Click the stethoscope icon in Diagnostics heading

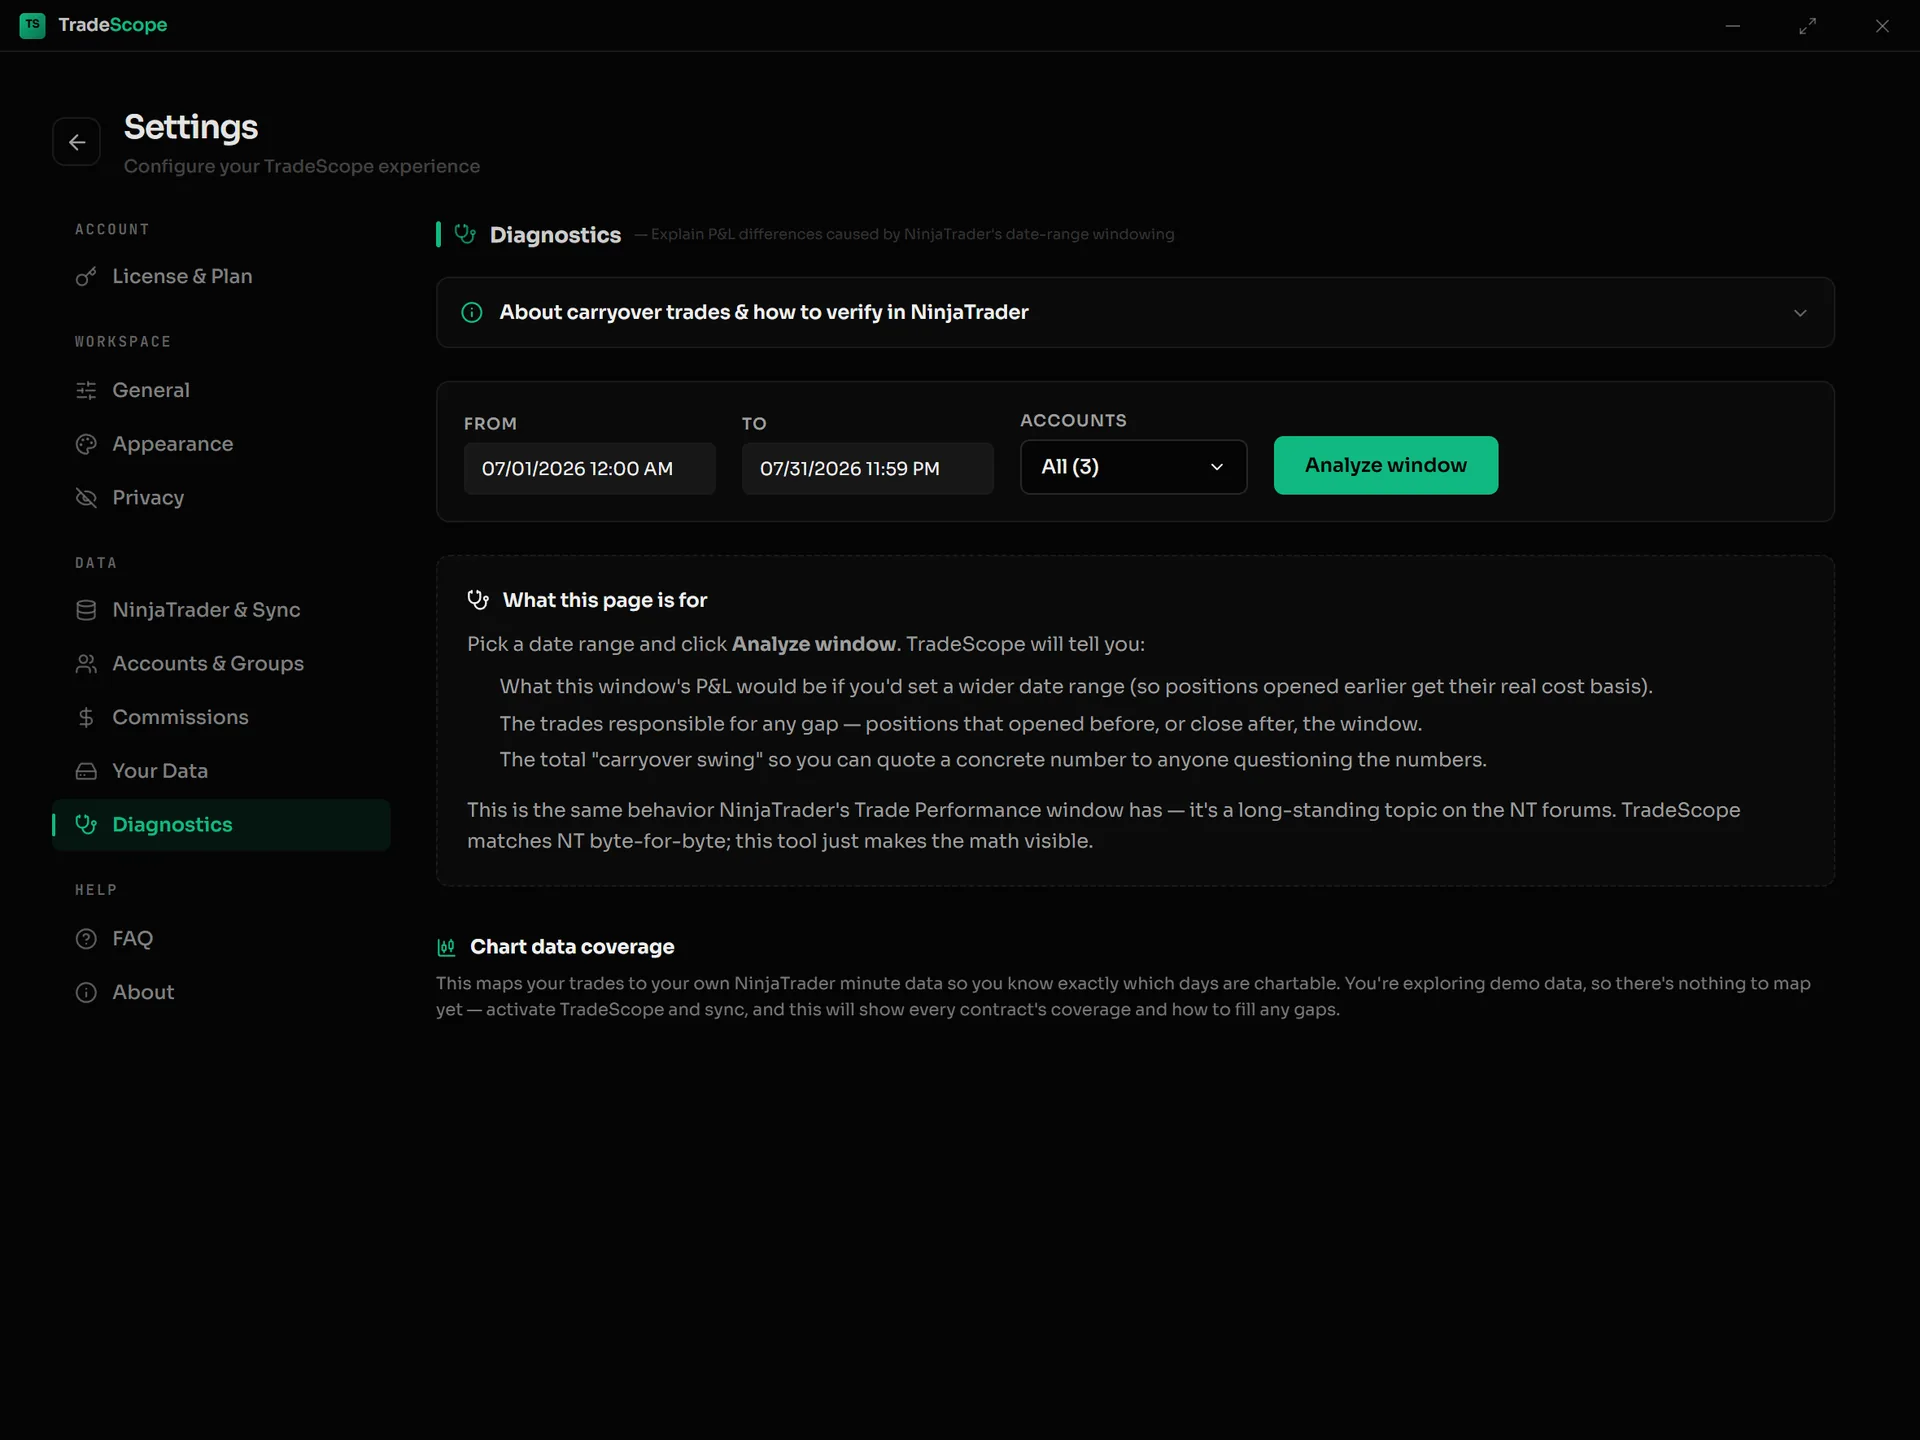tap(465, 234)
